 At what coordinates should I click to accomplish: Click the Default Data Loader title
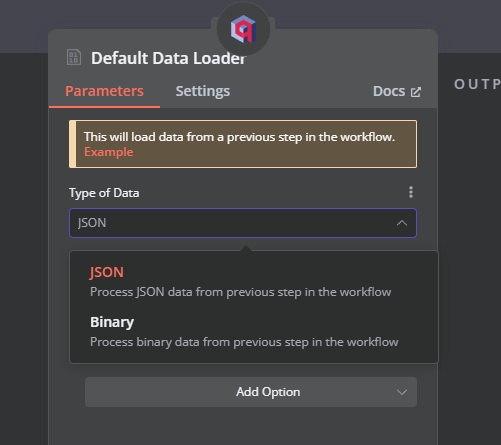(168, 58)
